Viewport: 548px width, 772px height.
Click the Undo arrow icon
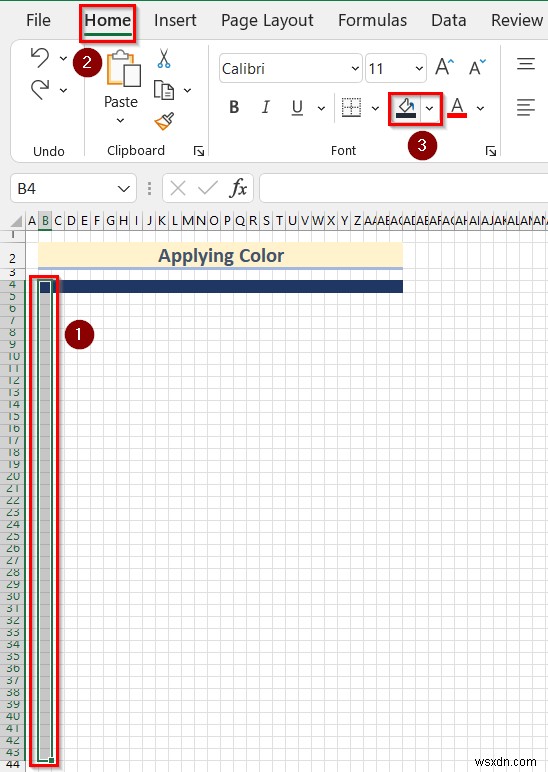click(x=40, y=58)
